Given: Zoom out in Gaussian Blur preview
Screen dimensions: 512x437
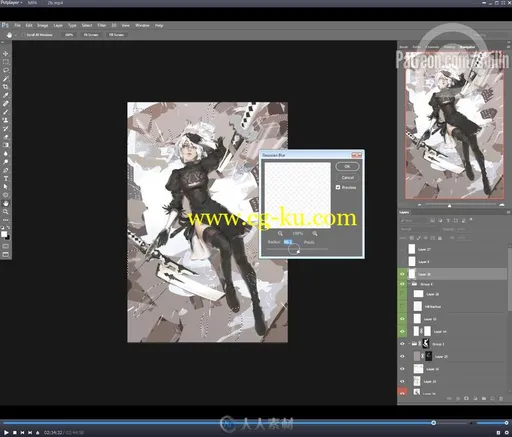Looking at the screenshot, I should (x=280, y=233).
